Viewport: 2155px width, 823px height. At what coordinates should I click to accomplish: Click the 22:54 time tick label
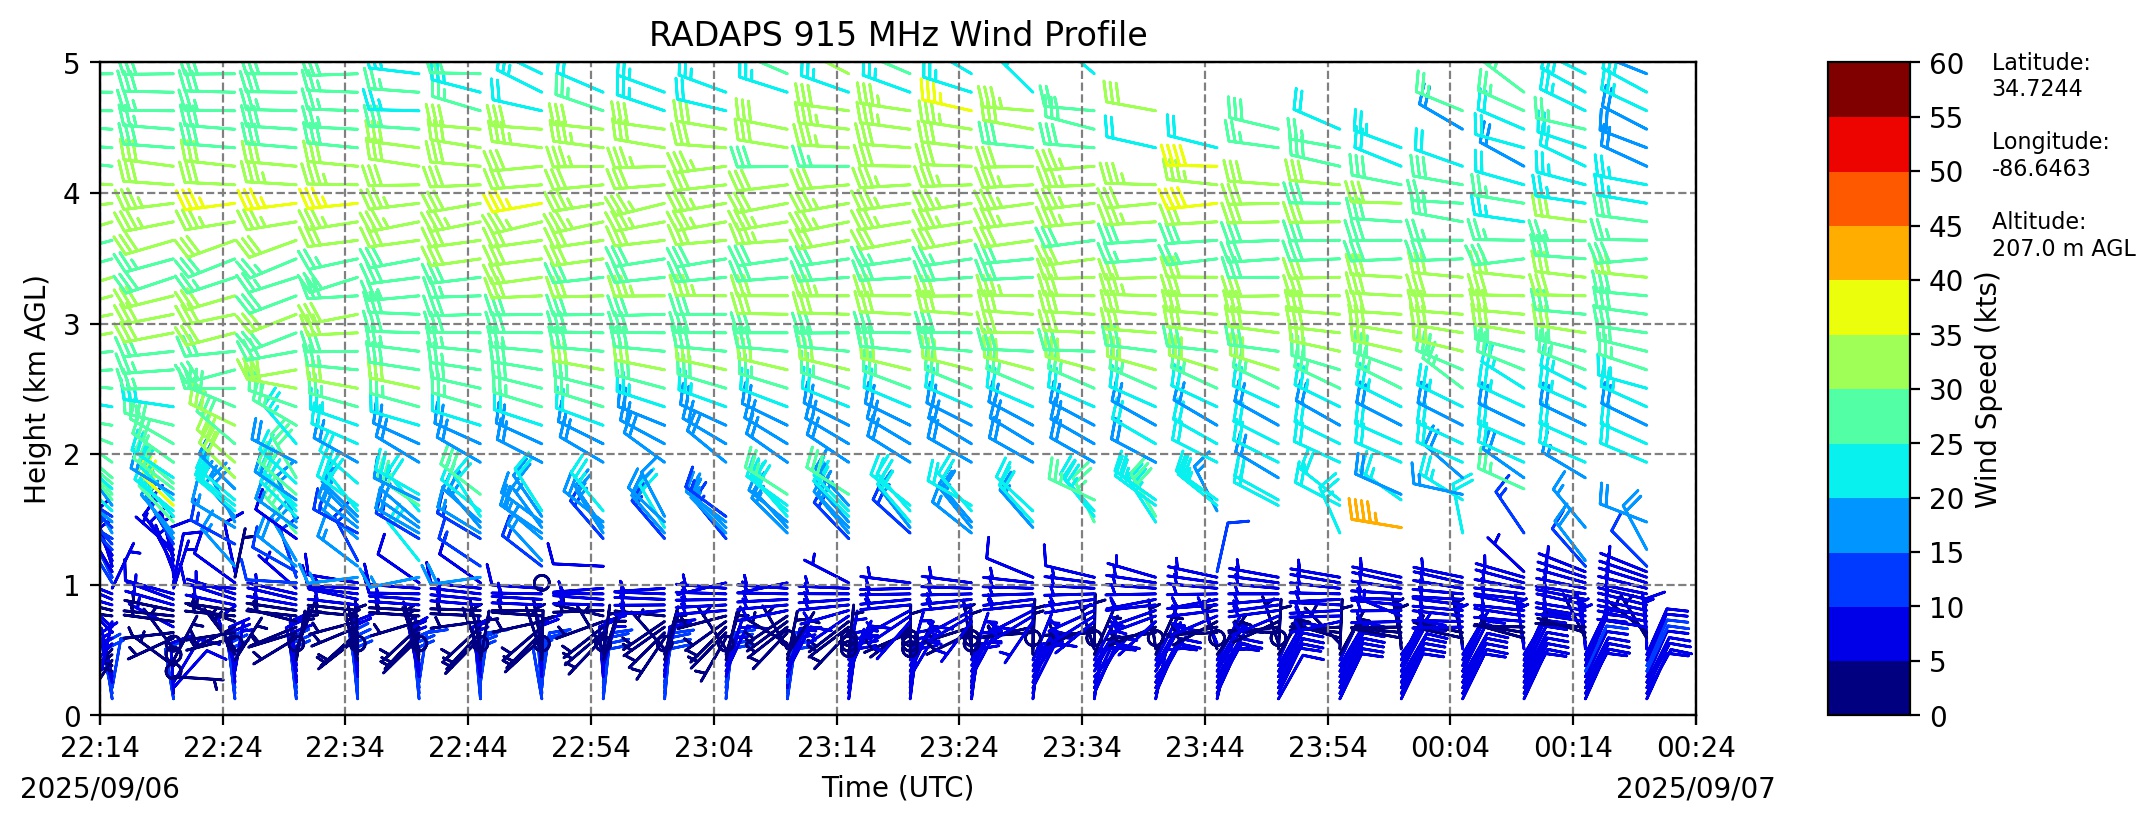click(x=591, y=747)
